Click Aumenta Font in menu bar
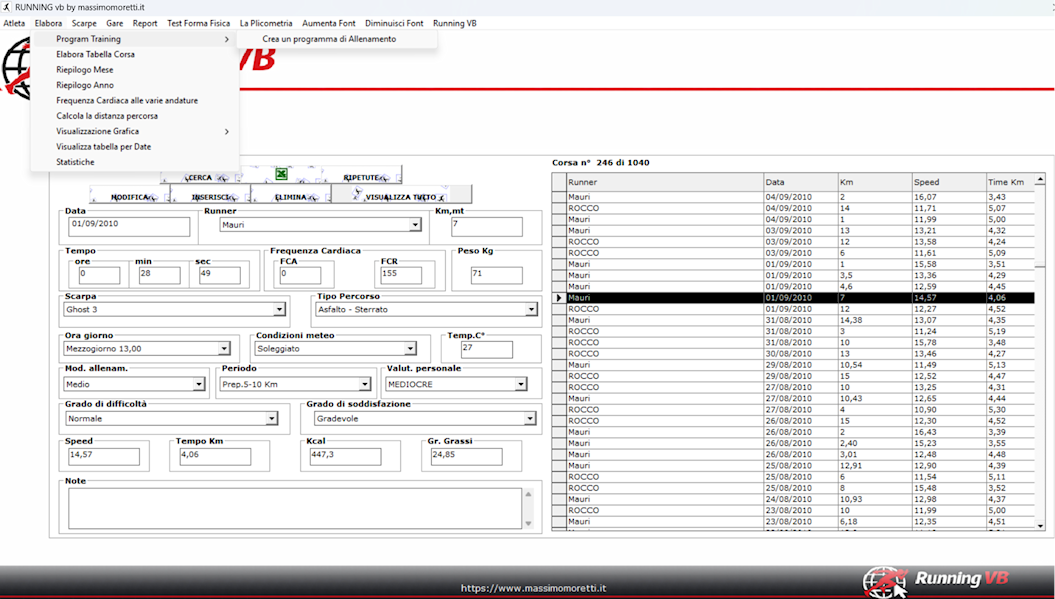Screen dimensions: 1055x599 click(328, 23)
